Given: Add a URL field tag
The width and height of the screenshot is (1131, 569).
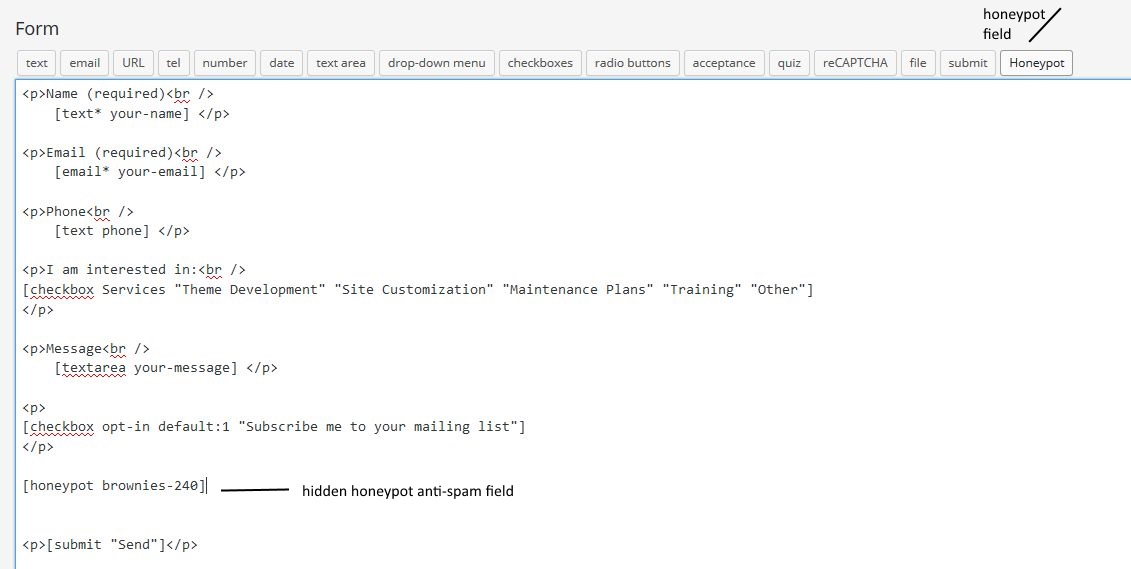Looking at the screenshot, I should click(x=133, y=63).
